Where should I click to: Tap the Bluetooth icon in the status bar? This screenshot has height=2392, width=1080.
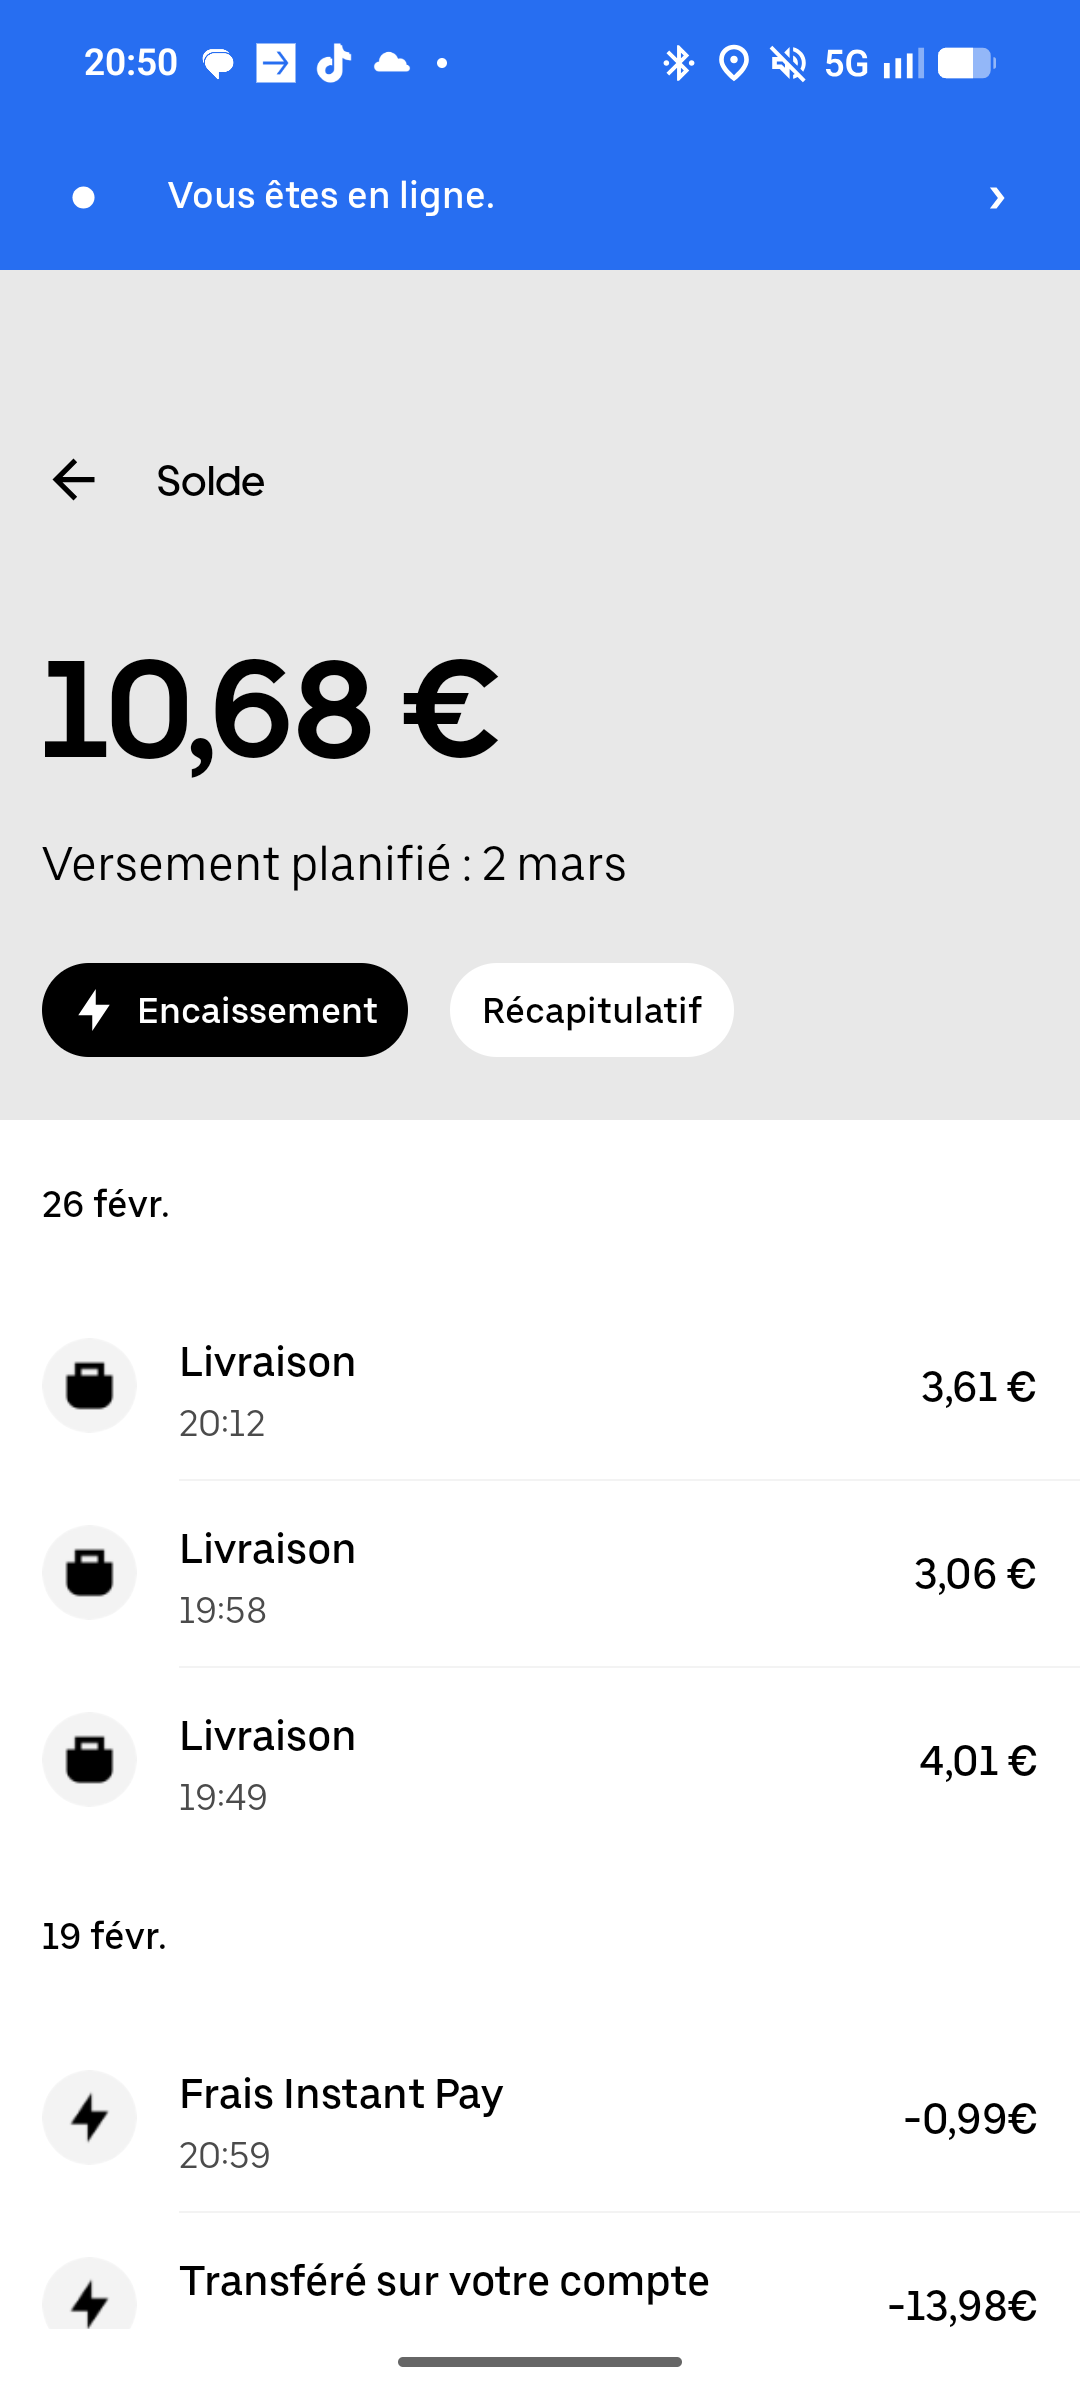(678, 63)
